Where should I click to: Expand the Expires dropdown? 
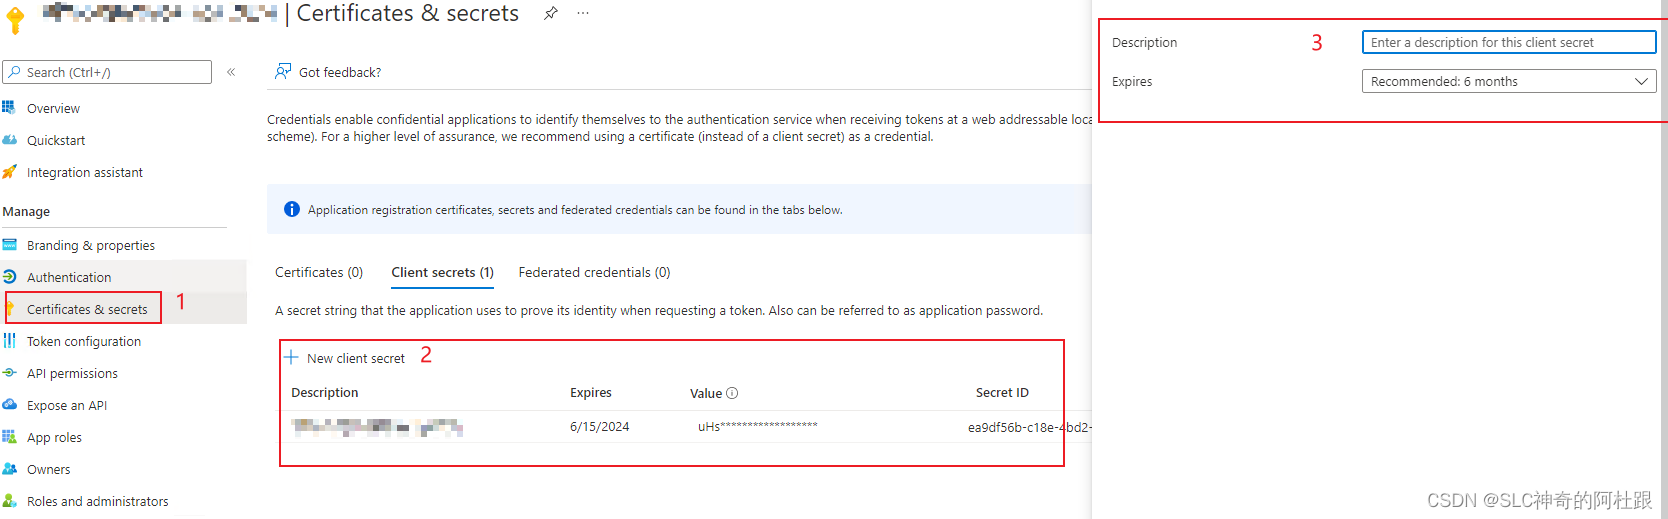click(1508, 81)
